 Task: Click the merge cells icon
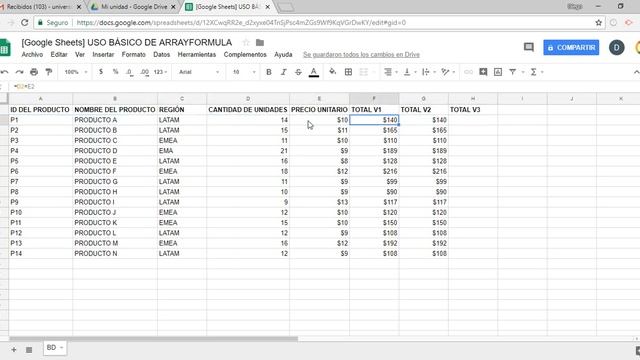tap(363, 72)
